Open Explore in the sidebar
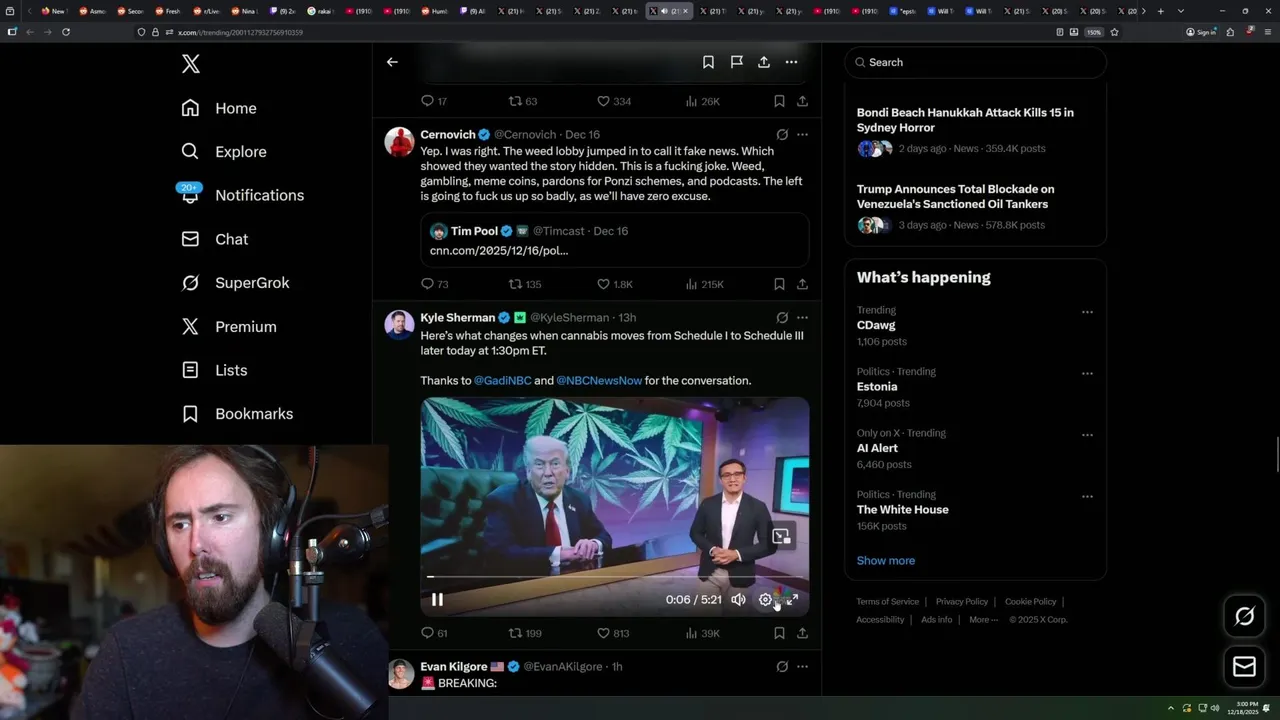The image size is (1280, 720). tap(224, 152)
